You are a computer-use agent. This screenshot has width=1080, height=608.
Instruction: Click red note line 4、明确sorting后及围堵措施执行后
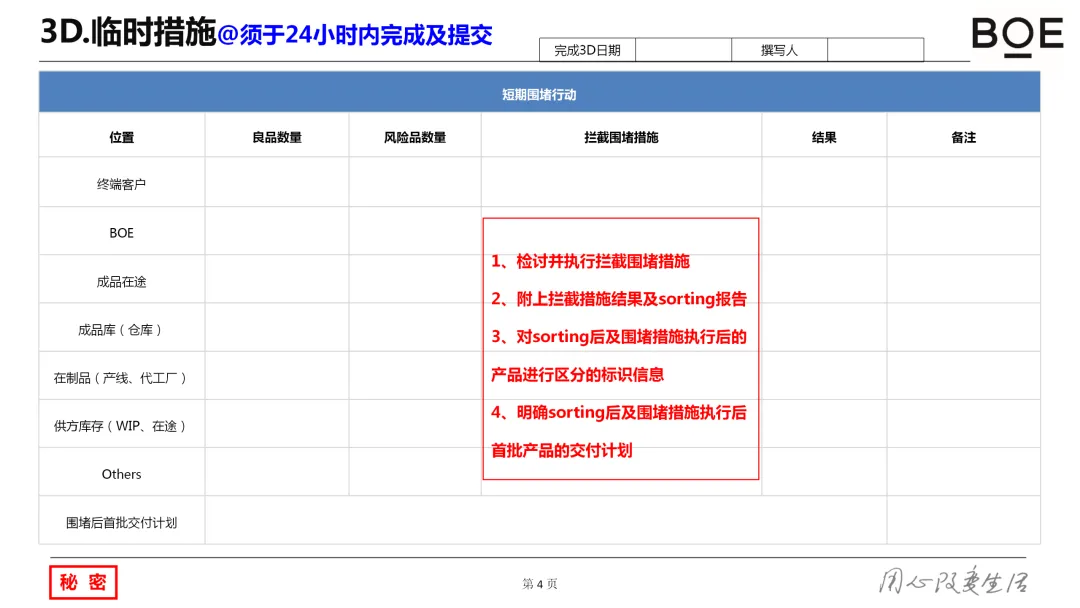click(619, 412)
